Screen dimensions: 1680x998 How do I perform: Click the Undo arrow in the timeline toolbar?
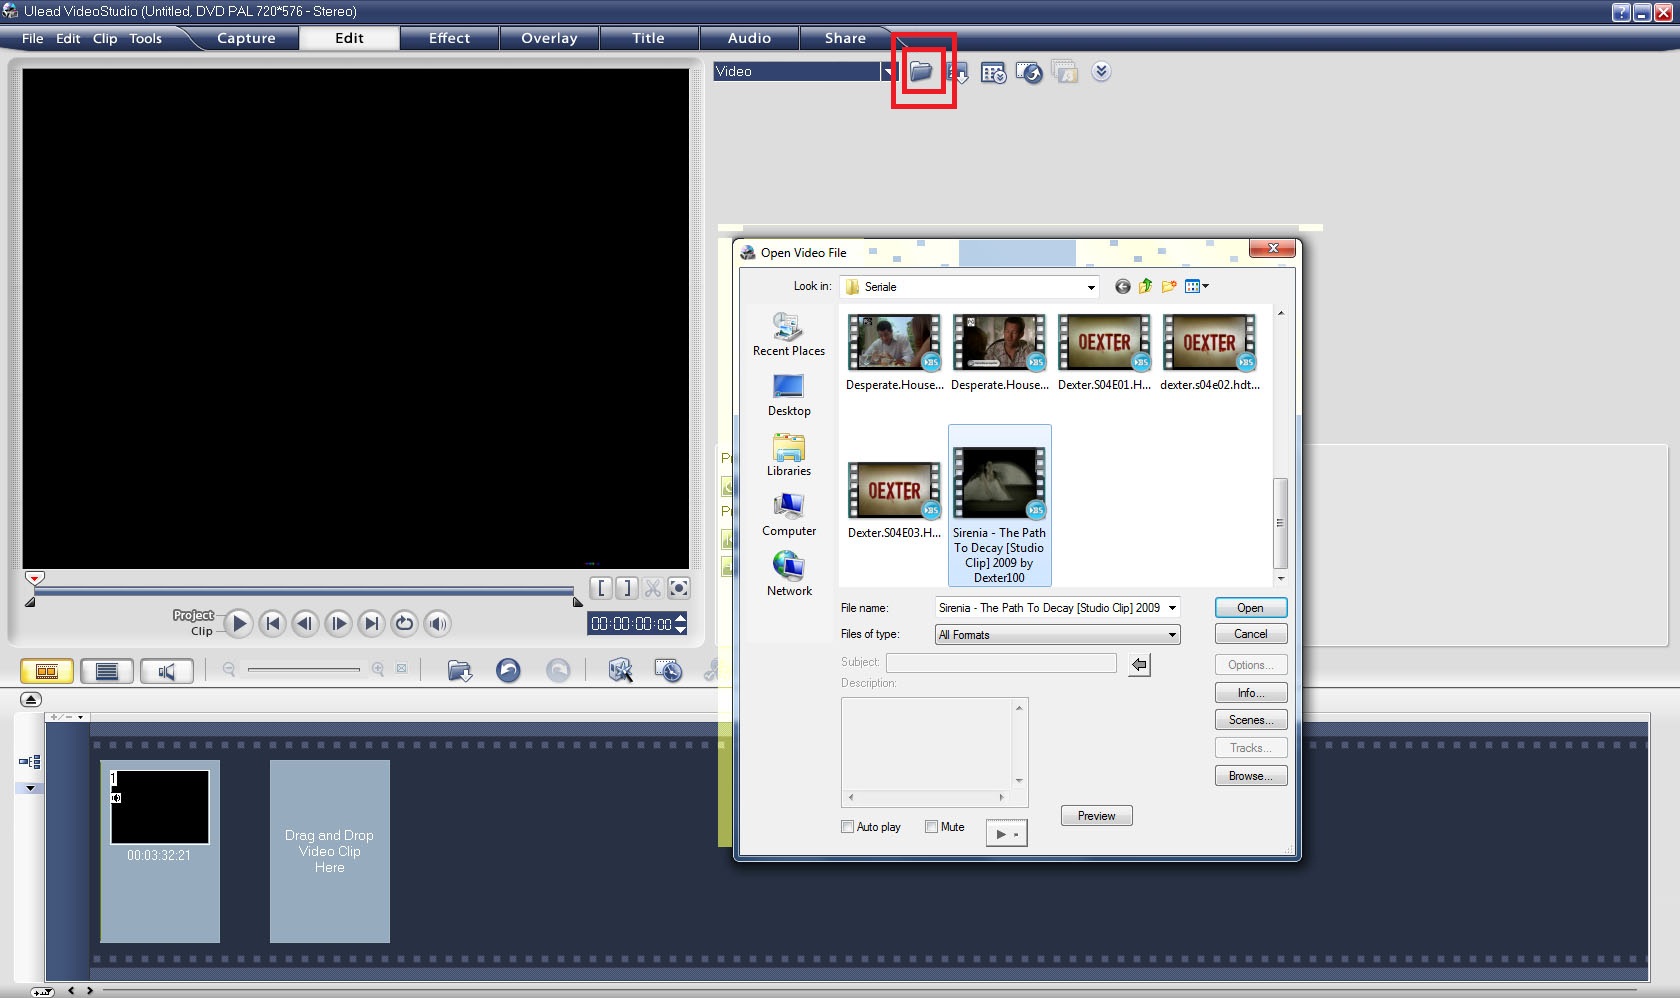(x=508, y=670)
